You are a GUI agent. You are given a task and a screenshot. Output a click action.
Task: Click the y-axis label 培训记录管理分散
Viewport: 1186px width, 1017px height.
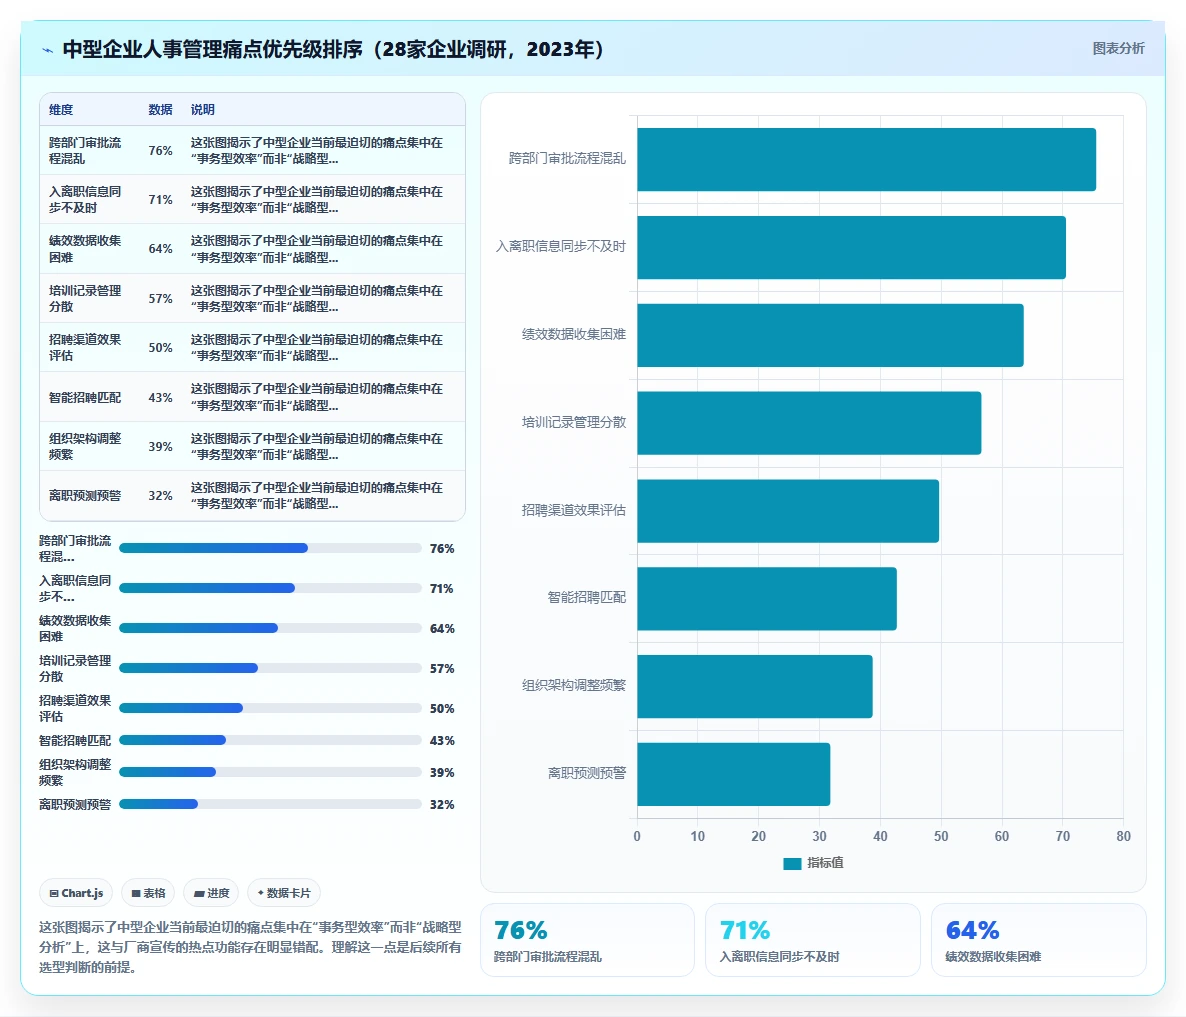574,422
